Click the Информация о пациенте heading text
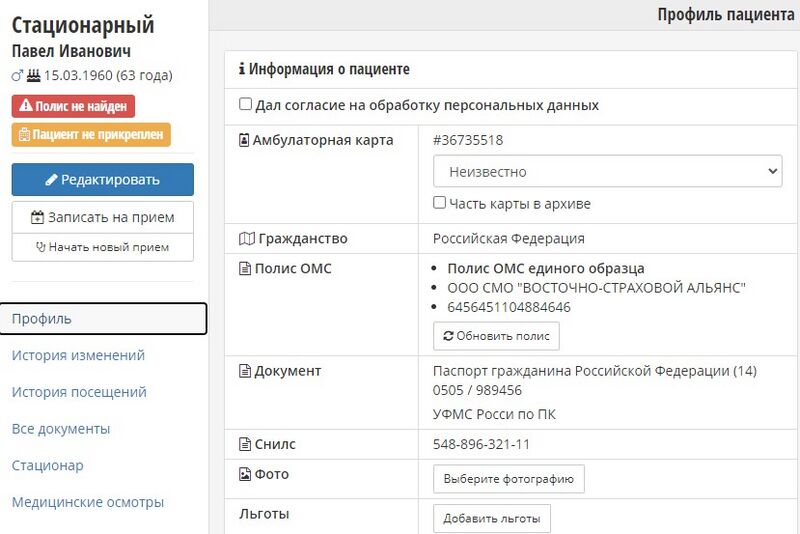Image resolution: width=800 pixels, height=534 pixels. 329,69
